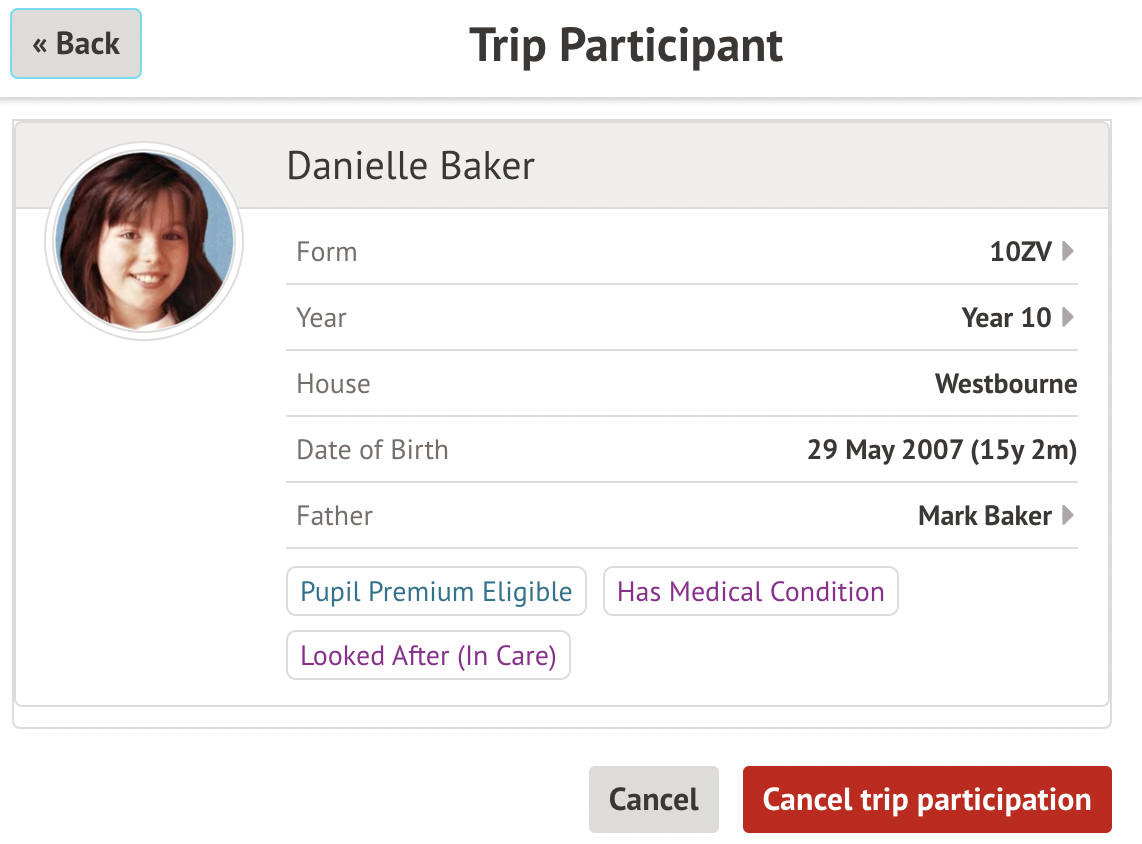This screenshot has width=1142, height=844.
Task: Click the Form row label
Action: pos(327,252)
